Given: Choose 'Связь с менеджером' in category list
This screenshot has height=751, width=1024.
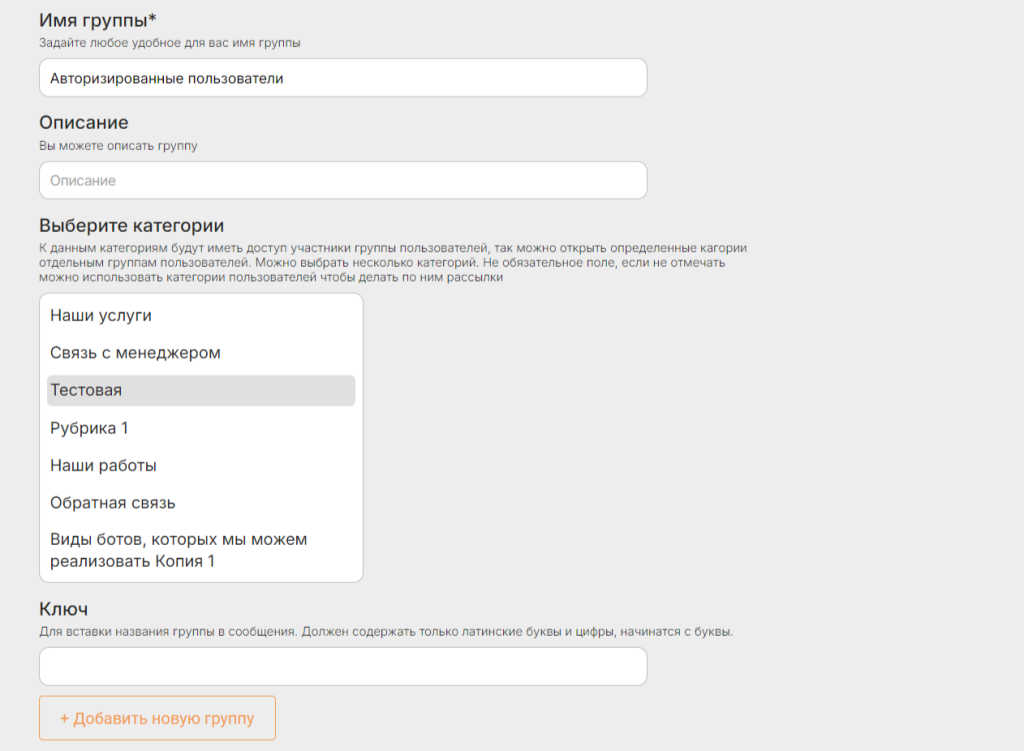Looking at the screenshot, I should pos(201,353).
